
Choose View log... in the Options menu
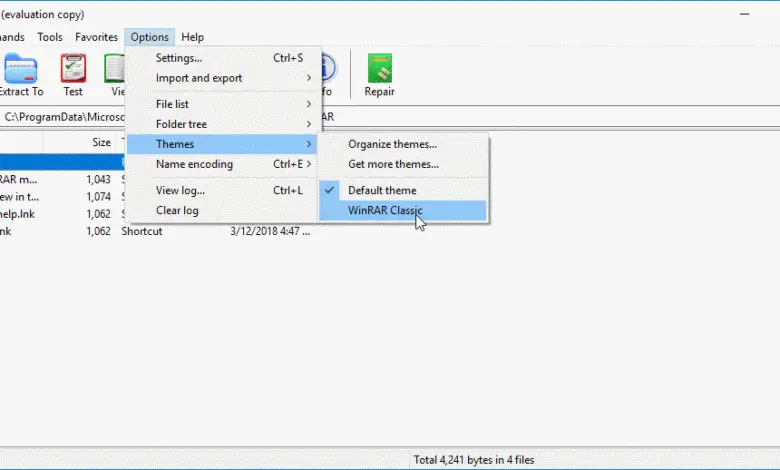coord(221,190)
